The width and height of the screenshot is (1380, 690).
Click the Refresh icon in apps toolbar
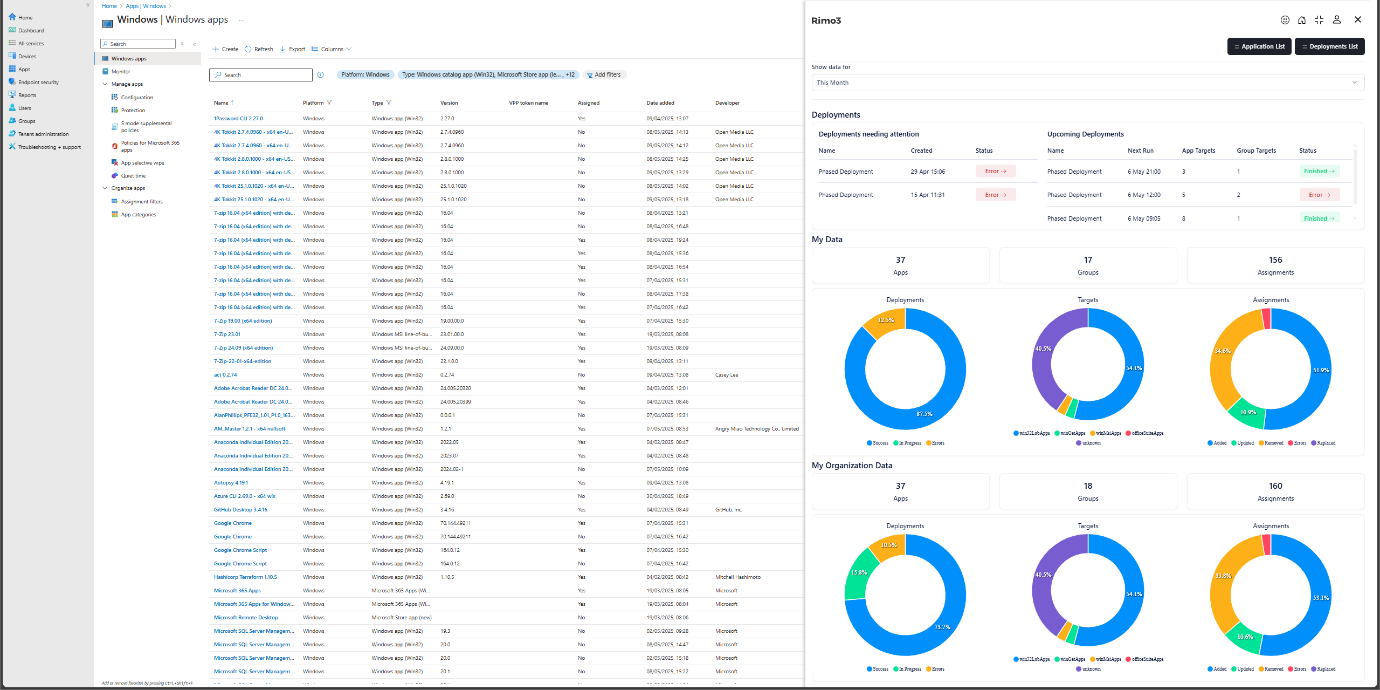(248, 49)
